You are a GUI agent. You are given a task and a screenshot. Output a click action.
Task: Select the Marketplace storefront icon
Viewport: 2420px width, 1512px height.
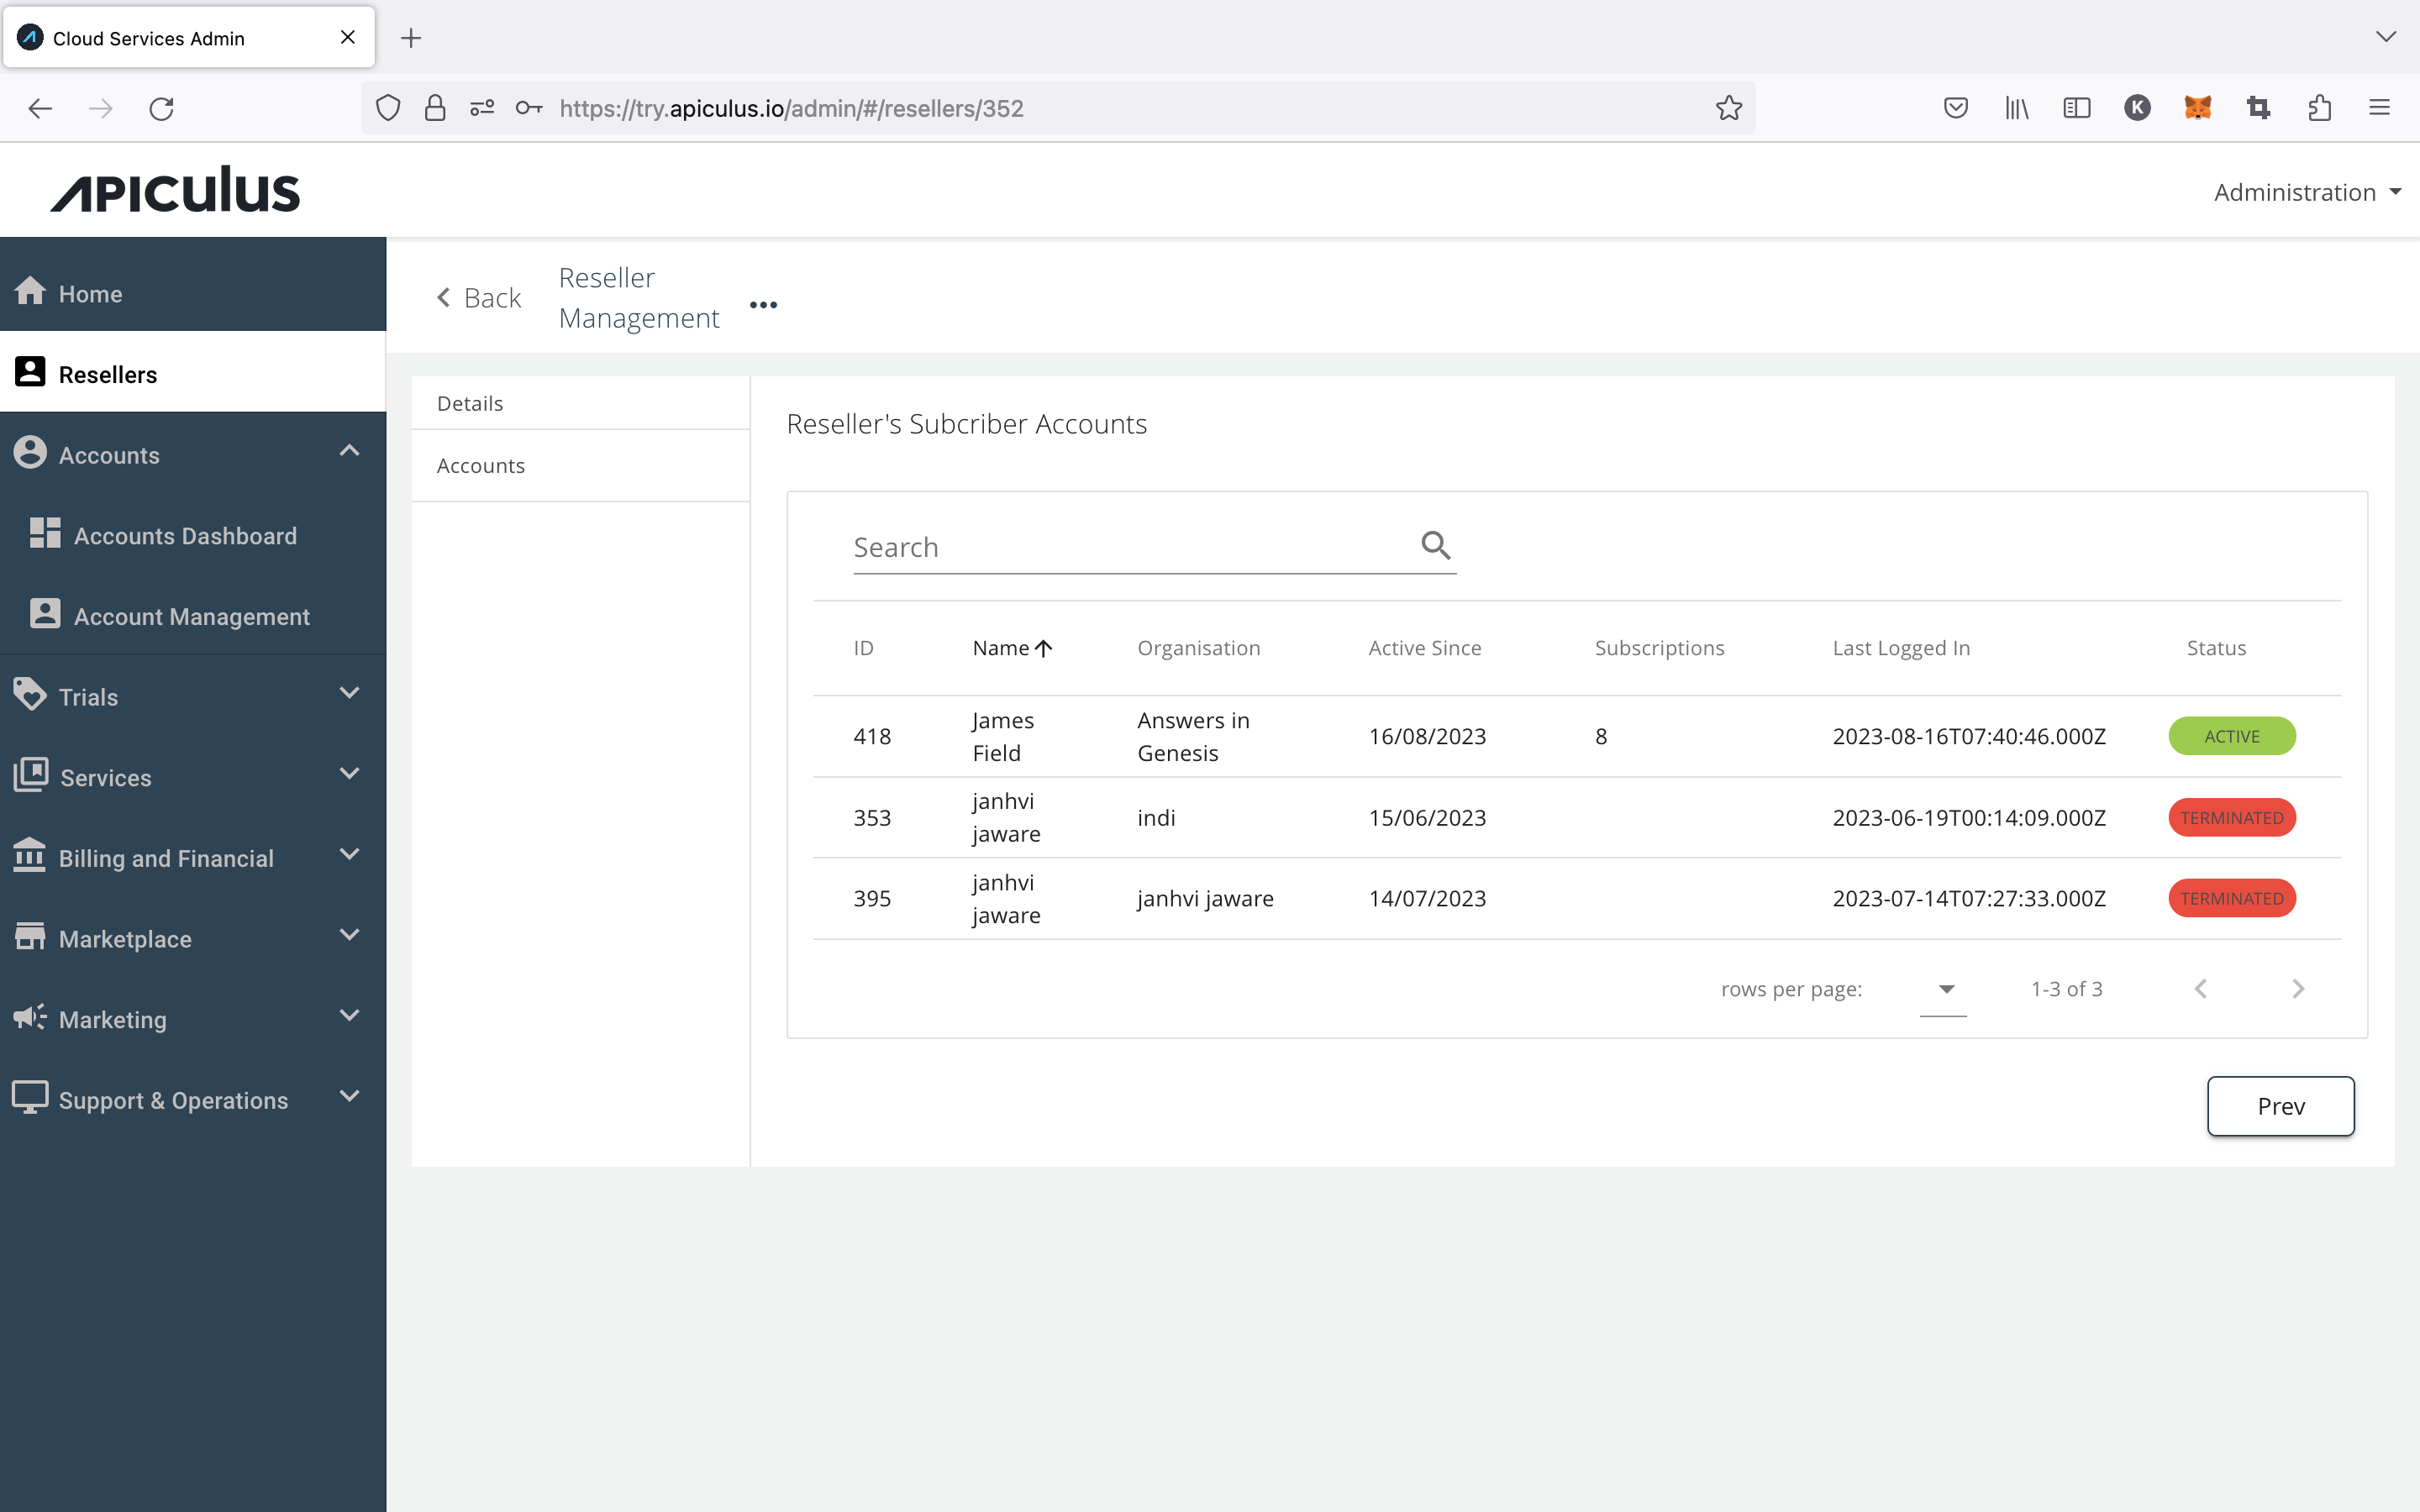pyautogui.click(x=31, y=935)
